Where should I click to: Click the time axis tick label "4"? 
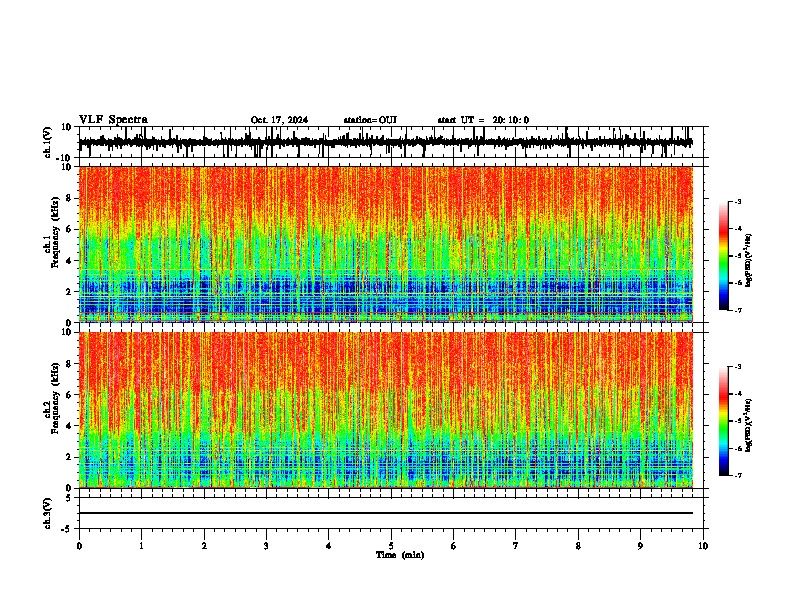click(x=329, y=546)
